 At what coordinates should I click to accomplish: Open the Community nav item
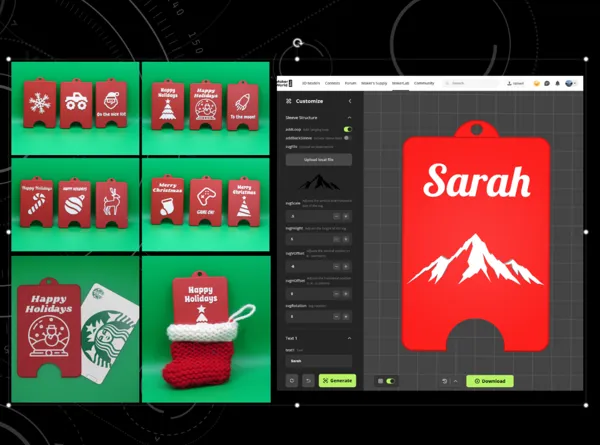(x=424, y=83)
